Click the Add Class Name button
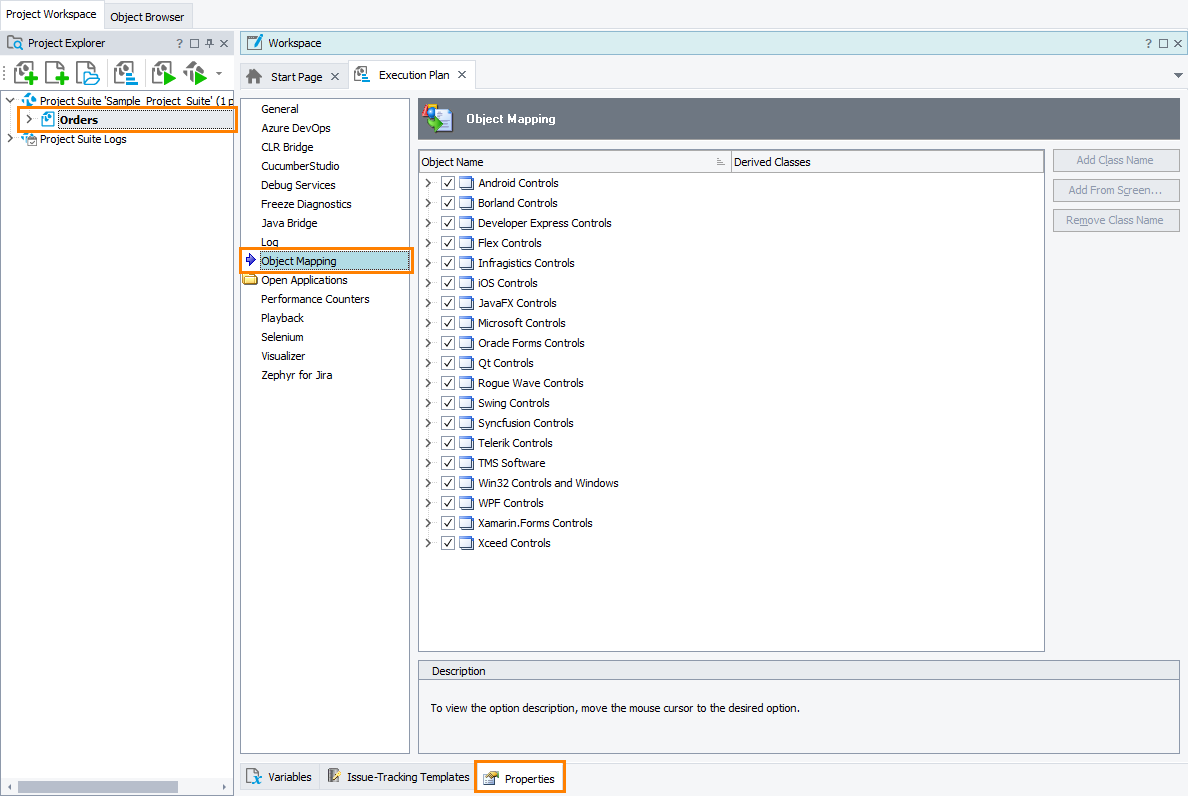Image resolution: width=1188 pixels, height=796 pixels. click(x=1115, y=160)
